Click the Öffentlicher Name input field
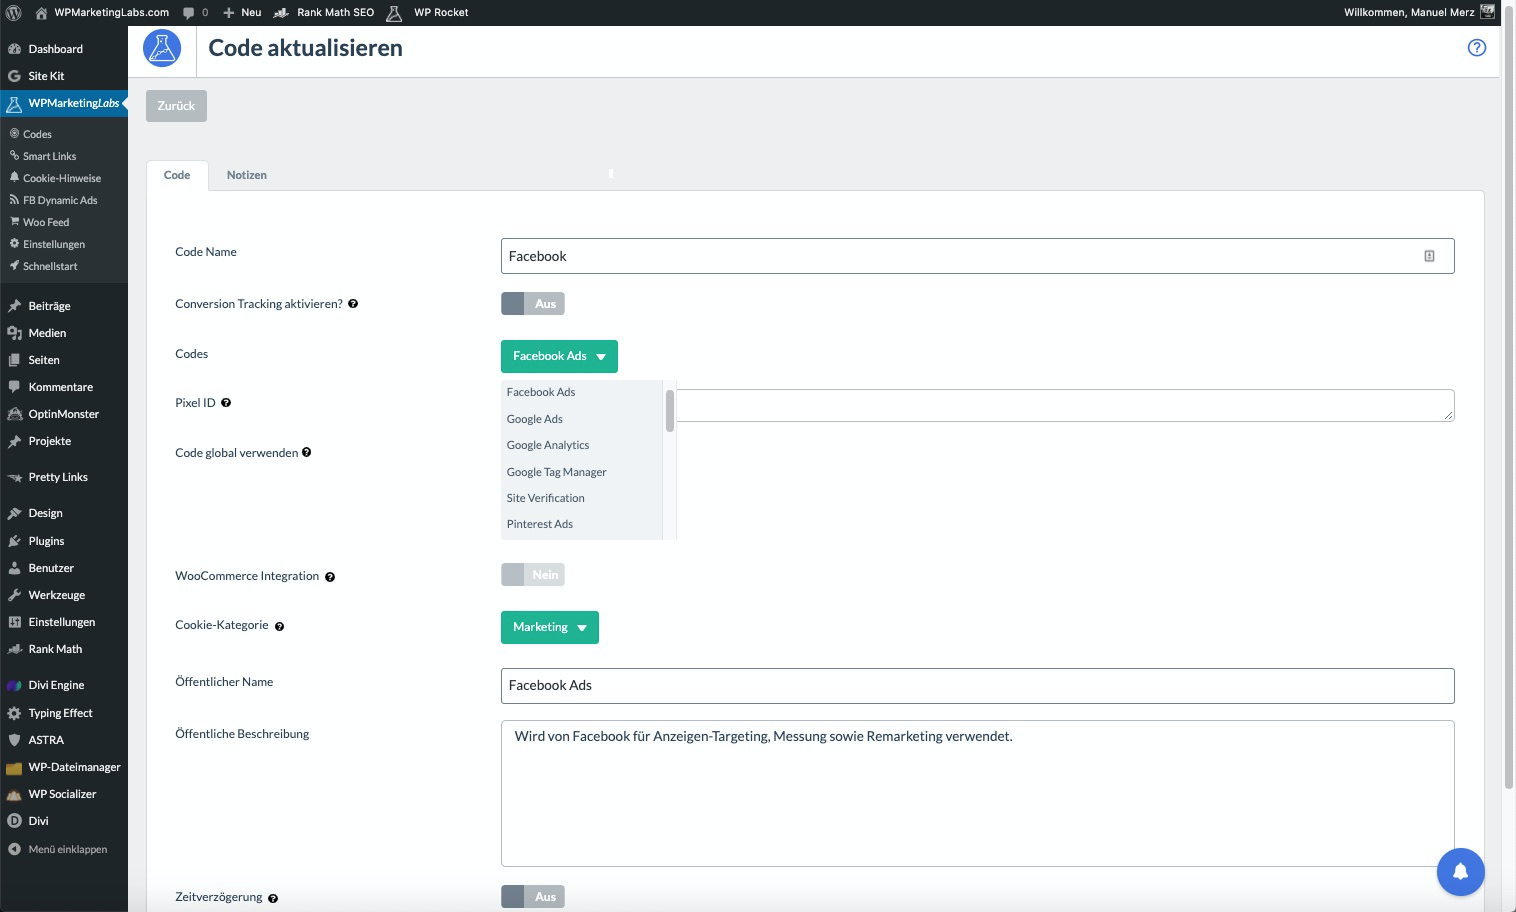Viewport: 1516px width, 912px height. coord(977,686)
